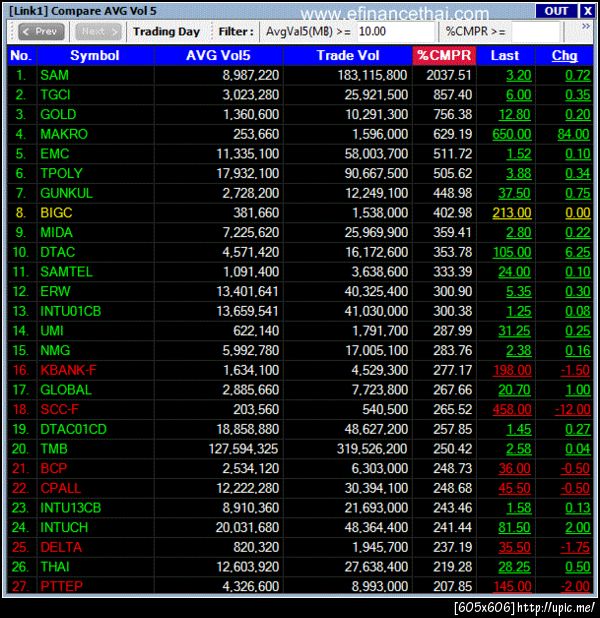Viewport: 600px width, 618px height.
Task: Select the INTU01CB symbol
Action: pos(71,311)
